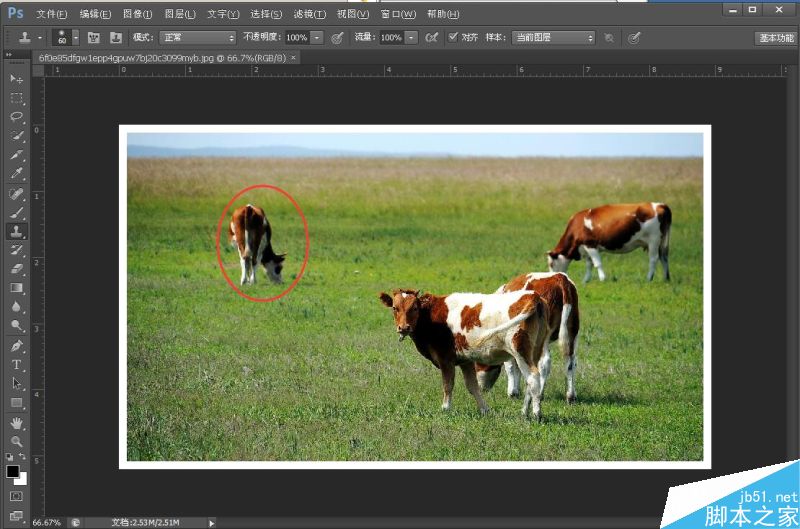
Task: Open the 文字(Y) menu
Action: point(223,14)
